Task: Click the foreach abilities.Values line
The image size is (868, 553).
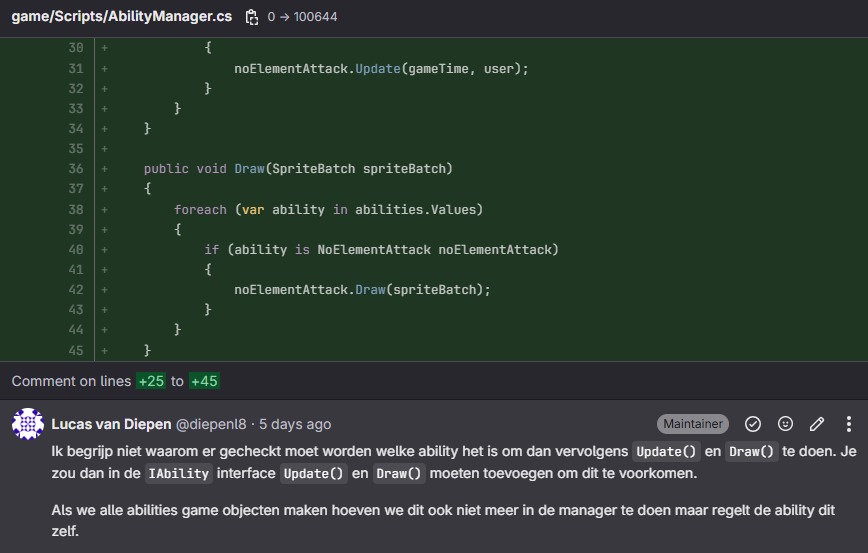Action: pyautogui.click(x=328, y=209)
